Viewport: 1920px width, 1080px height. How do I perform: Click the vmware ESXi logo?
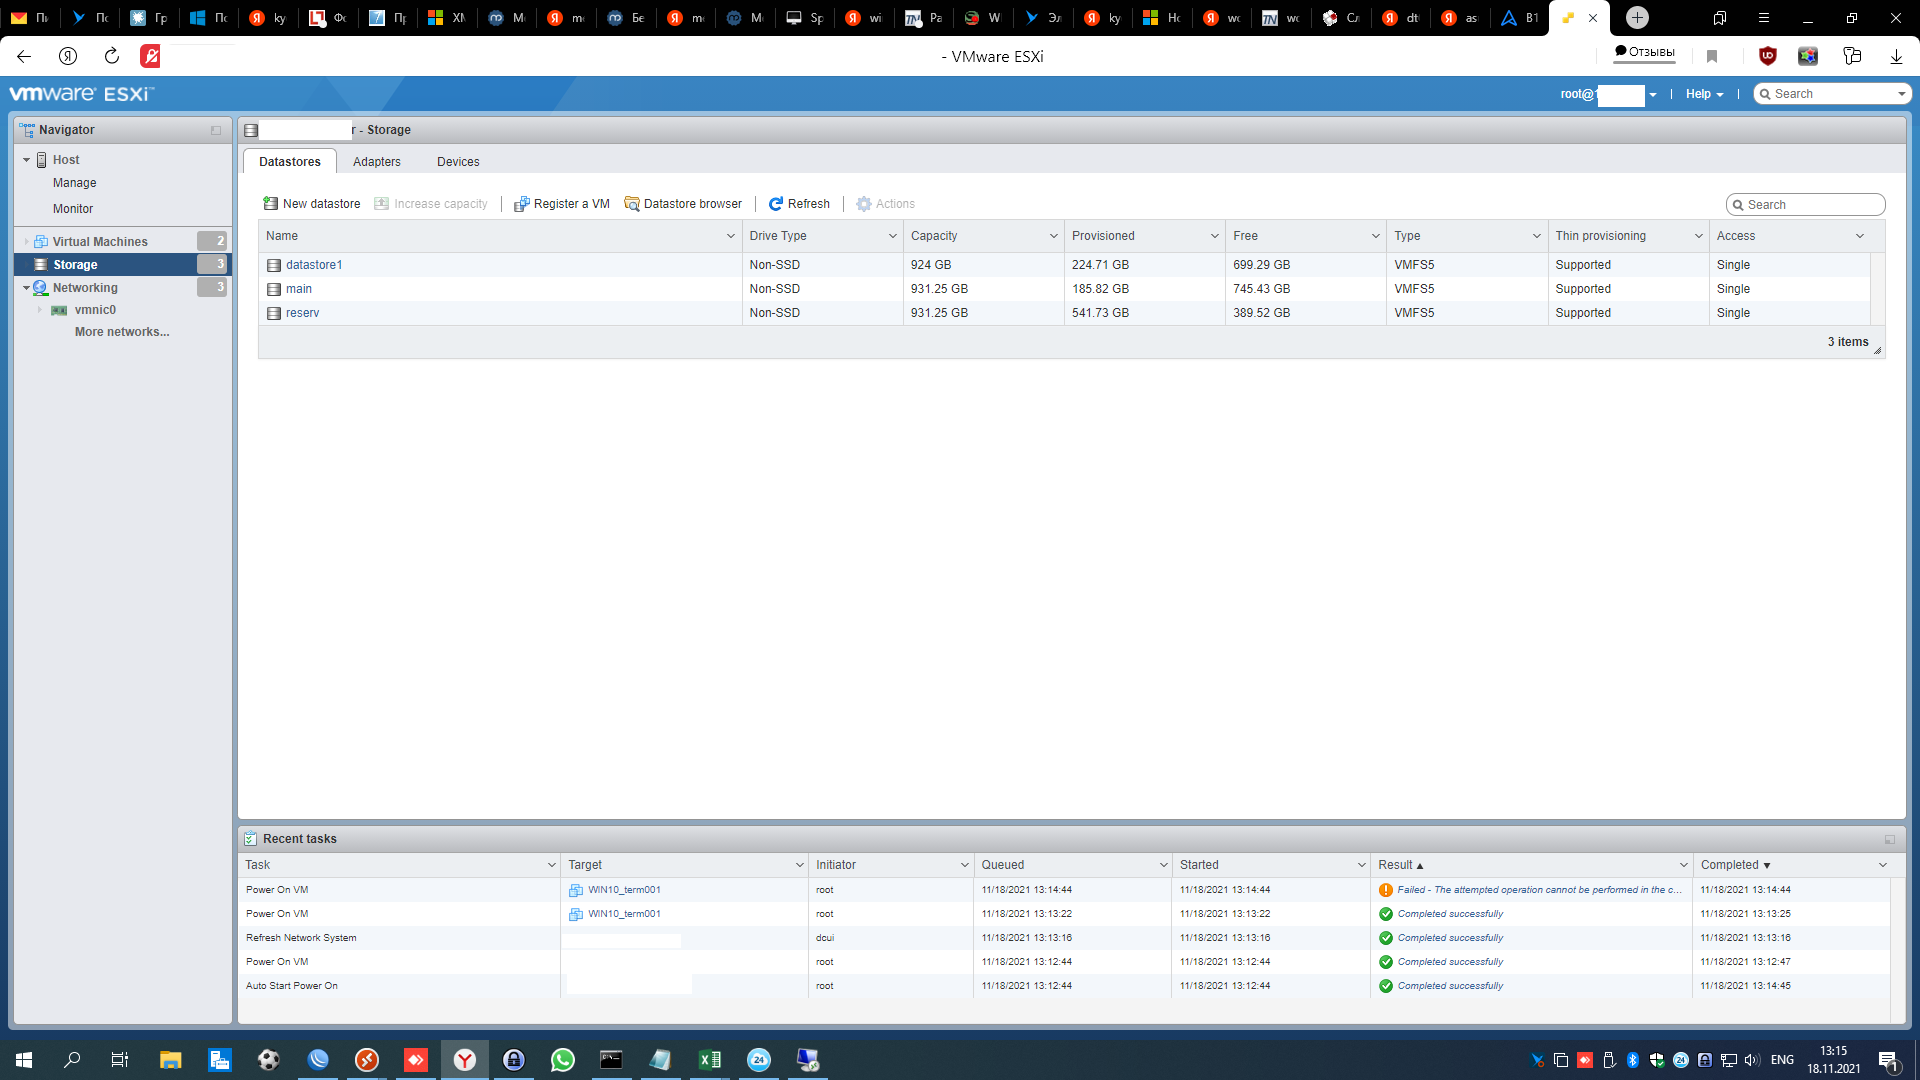coord(82,94)
